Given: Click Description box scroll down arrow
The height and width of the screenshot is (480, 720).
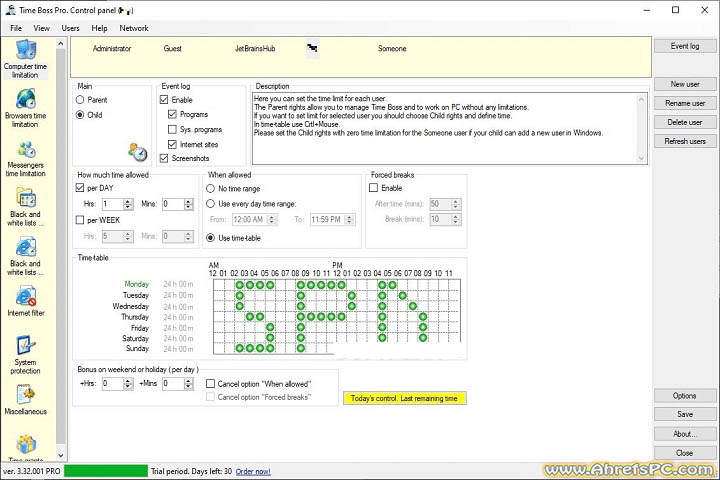Looking at the screenshot, I should pos(641,158).
